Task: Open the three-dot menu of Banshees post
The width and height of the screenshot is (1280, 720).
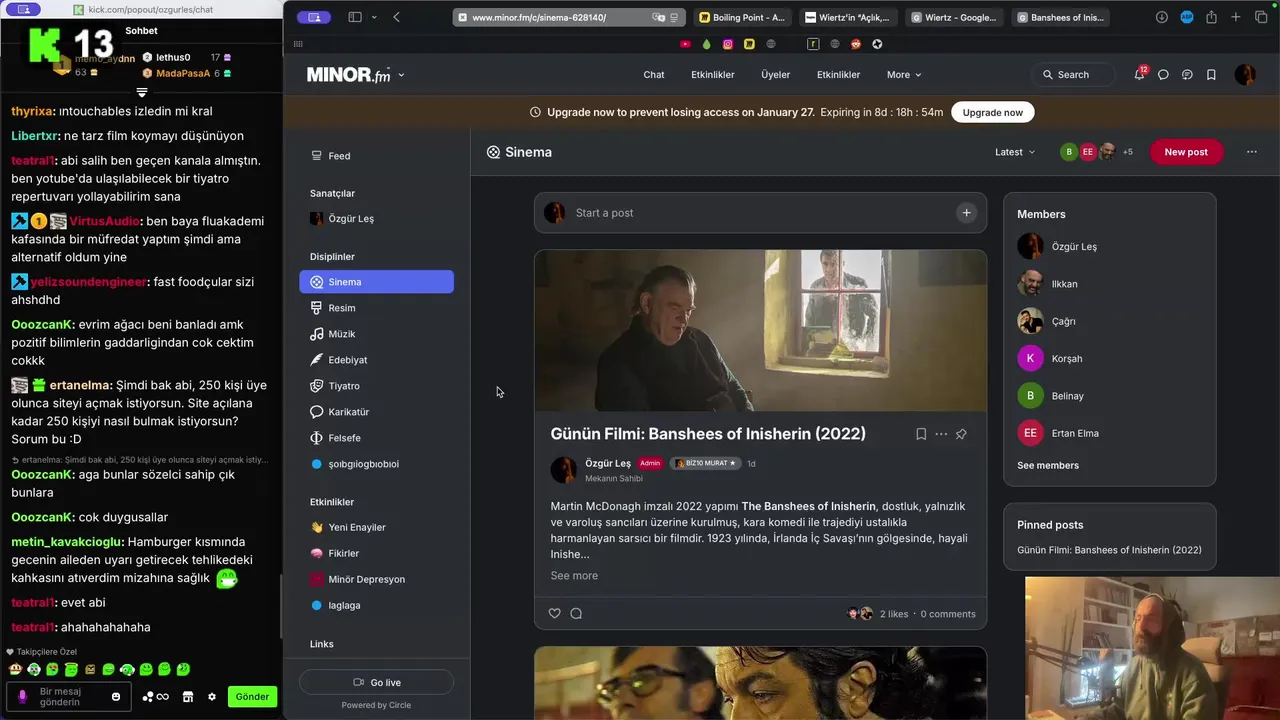Action: click(941, 434)
